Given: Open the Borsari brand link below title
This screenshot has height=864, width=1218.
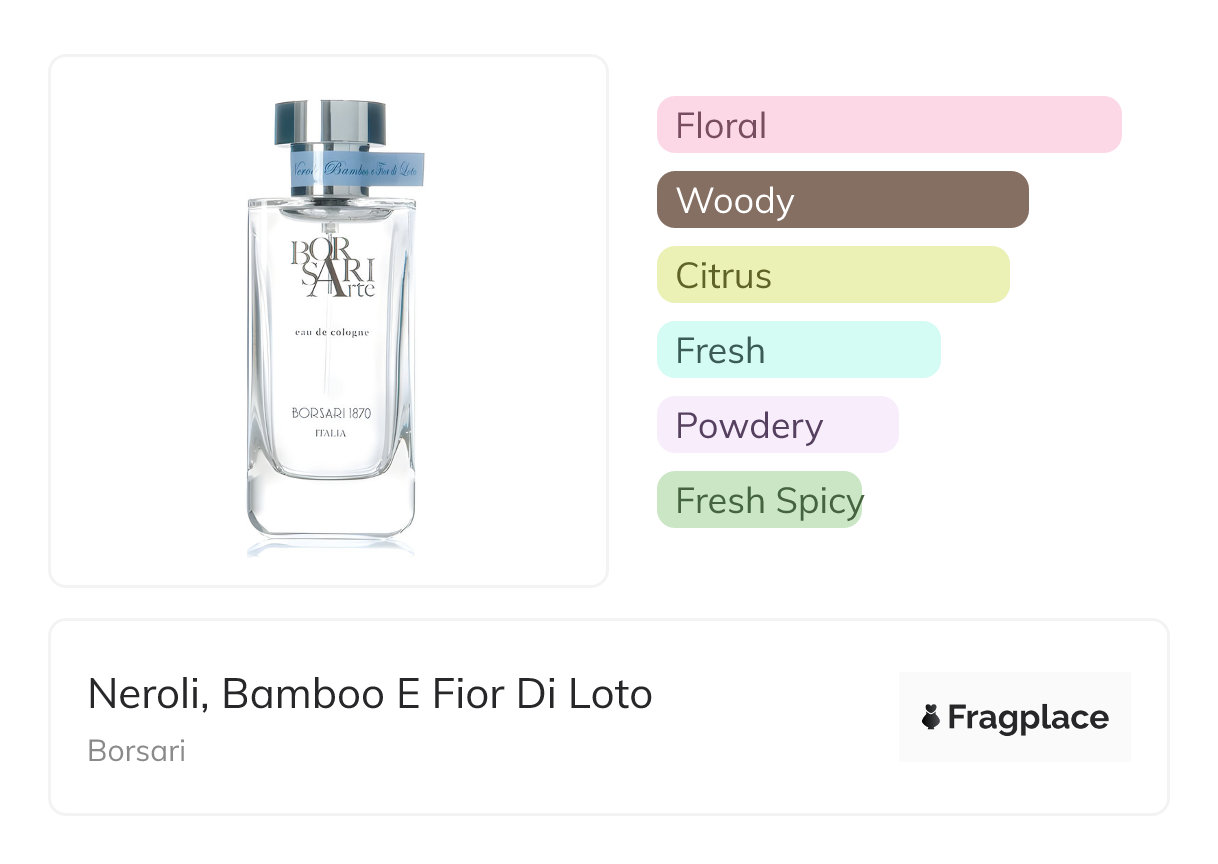Looking at the screenshot, I should pos(137,751).
